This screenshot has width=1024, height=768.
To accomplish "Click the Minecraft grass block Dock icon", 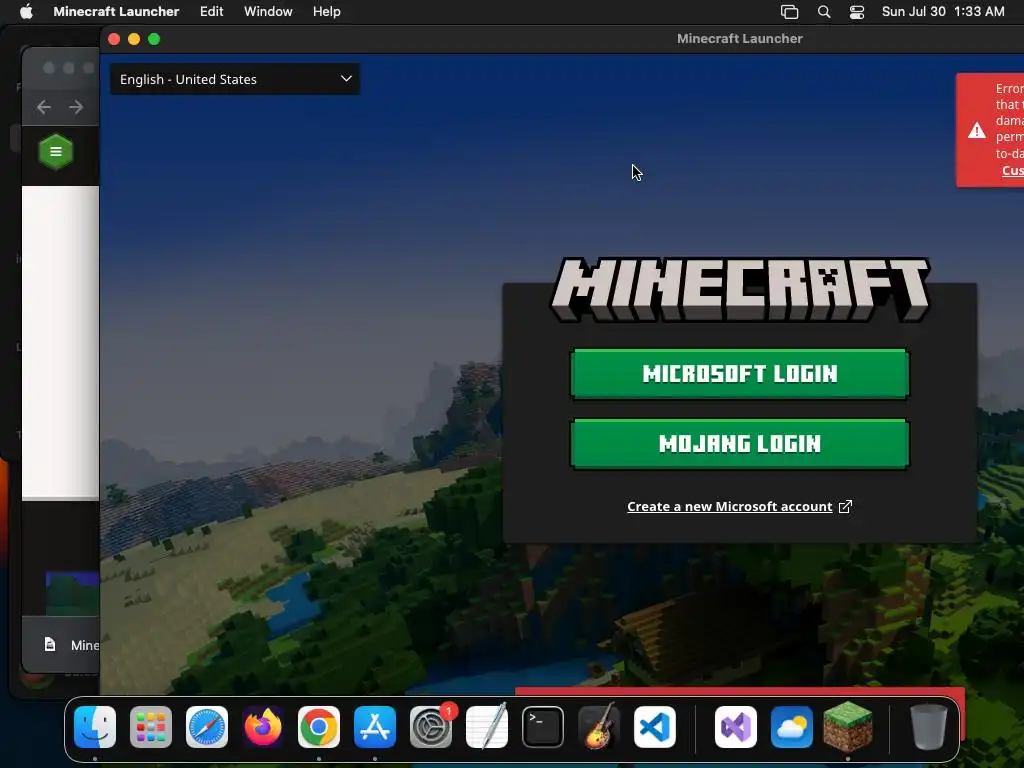I will coord(848,726).
